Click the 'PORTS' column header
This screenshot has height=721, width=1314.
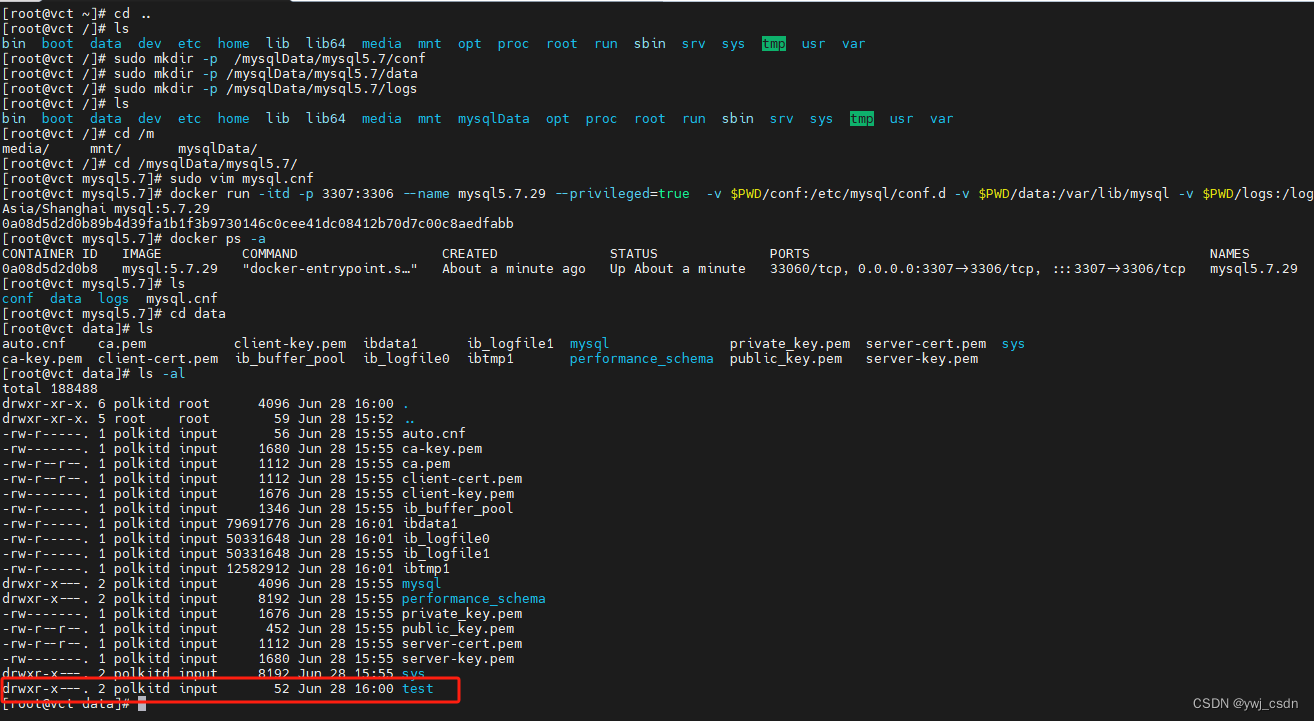(790, 254)
